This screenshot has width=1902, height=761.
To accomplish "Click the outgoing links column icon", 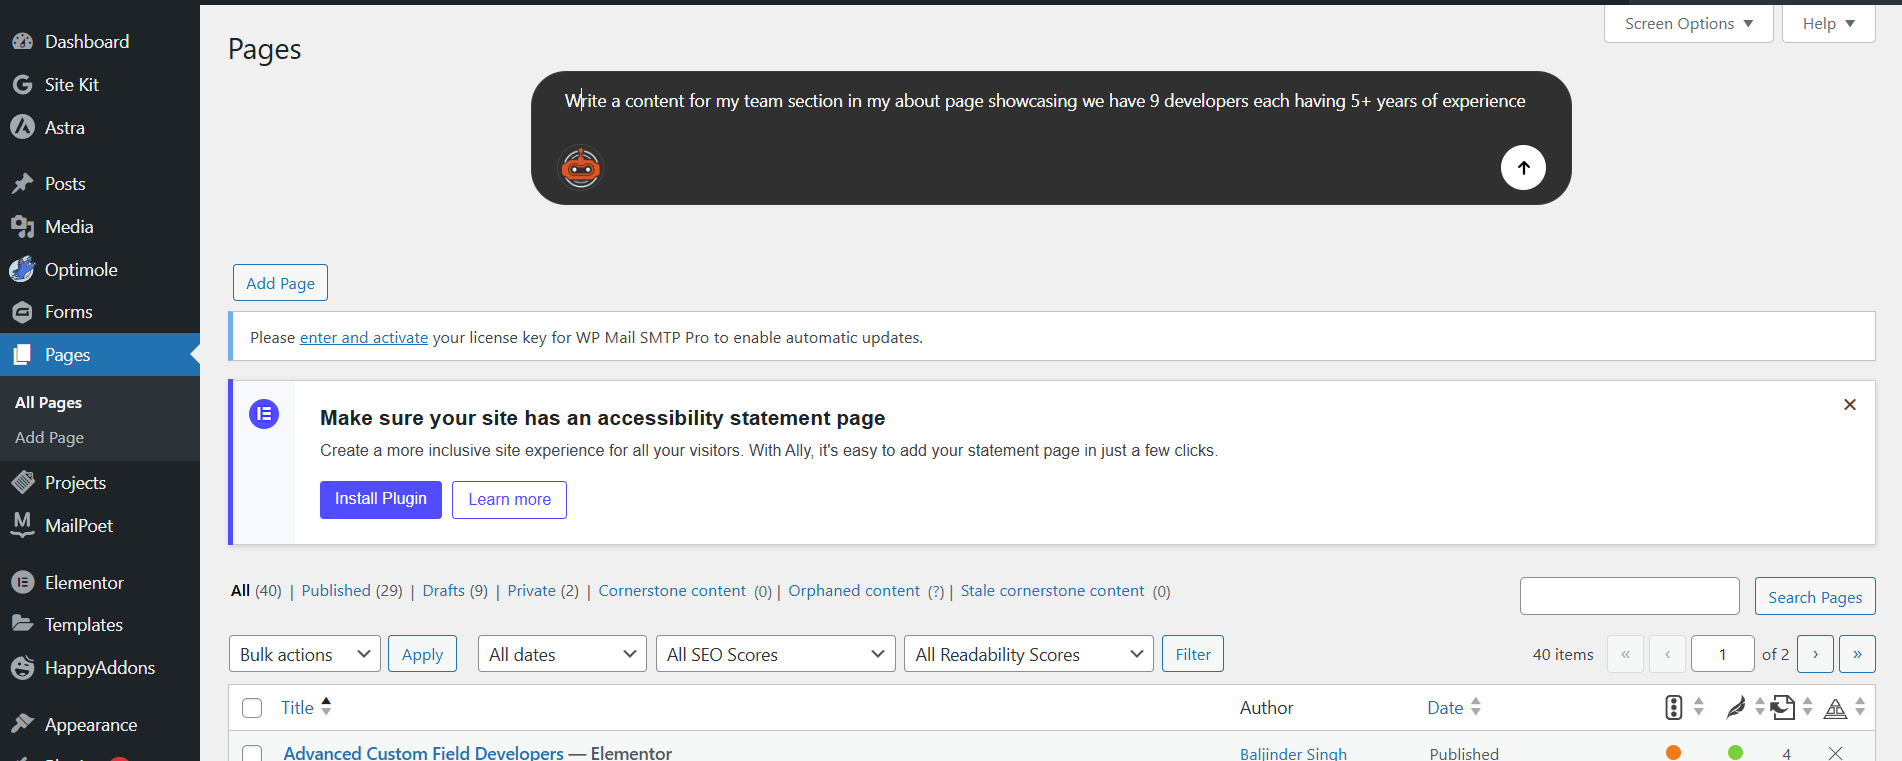I will pyautogui.click(x=1783, y=708).
